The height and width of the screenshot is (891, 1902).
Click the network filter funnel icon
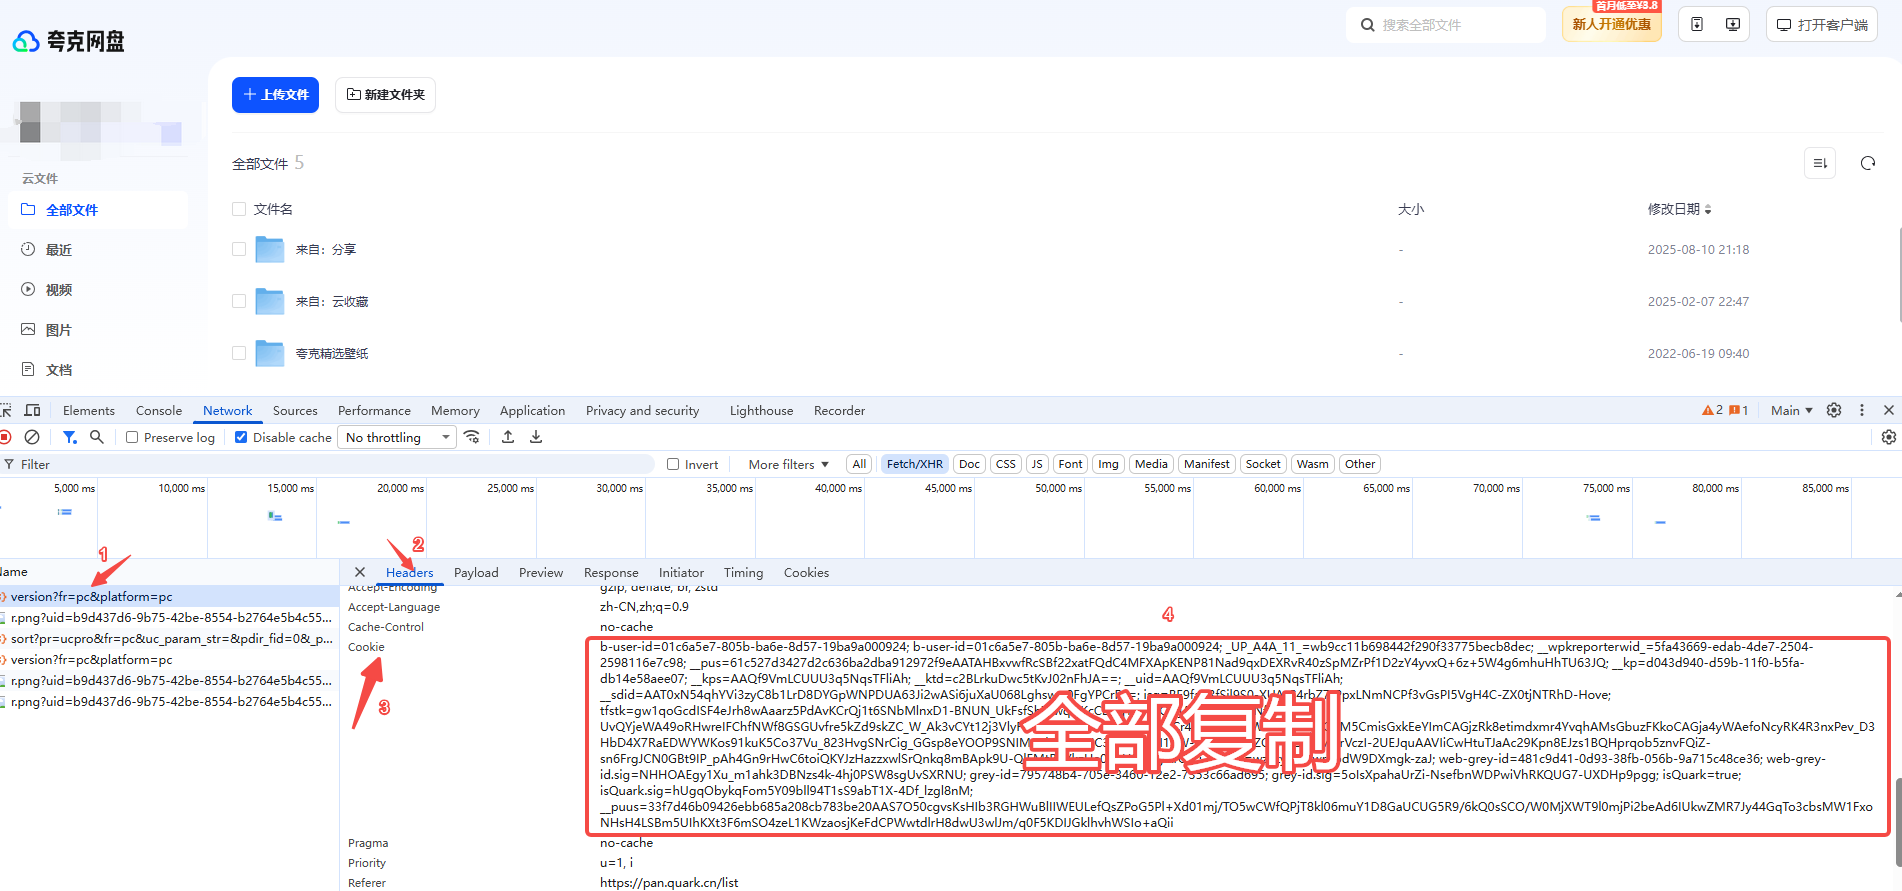[x=69, y=437]
